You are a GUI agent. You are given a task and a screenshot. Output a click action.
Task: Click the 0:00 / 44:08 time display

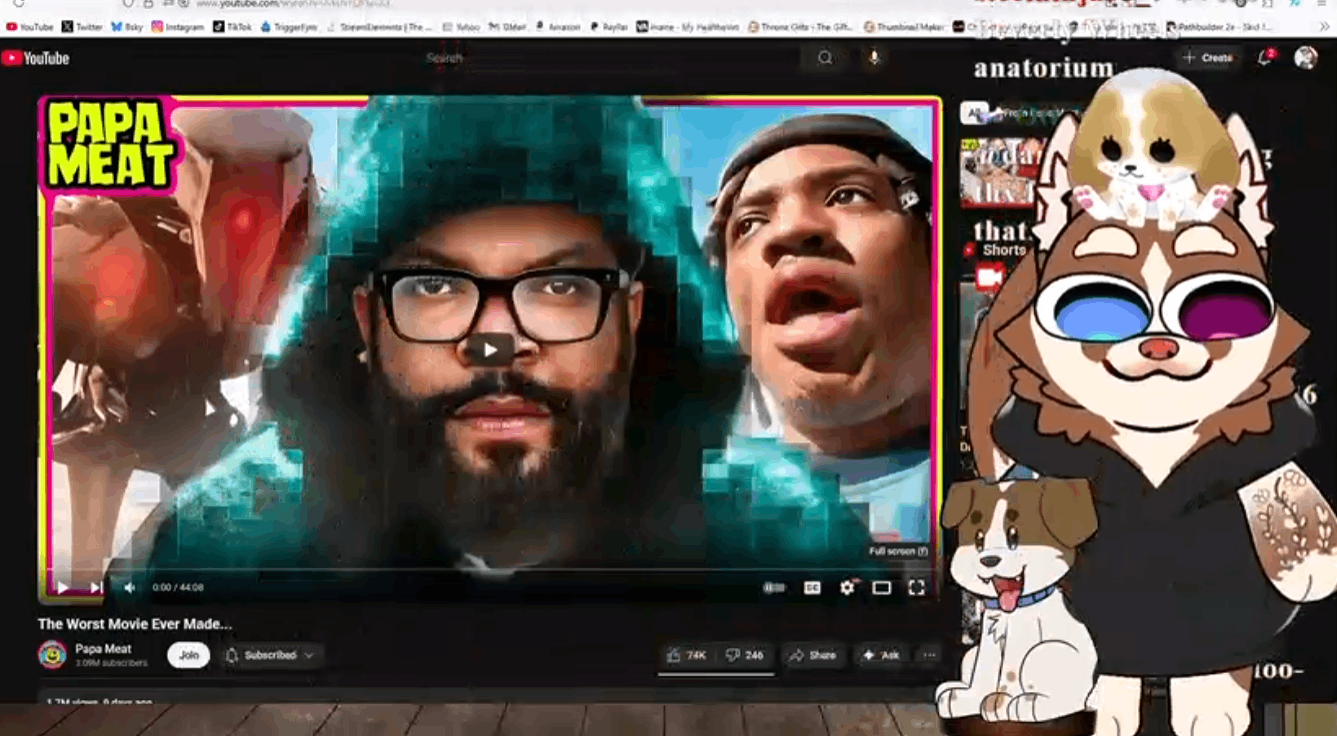[x=178, y=588]
